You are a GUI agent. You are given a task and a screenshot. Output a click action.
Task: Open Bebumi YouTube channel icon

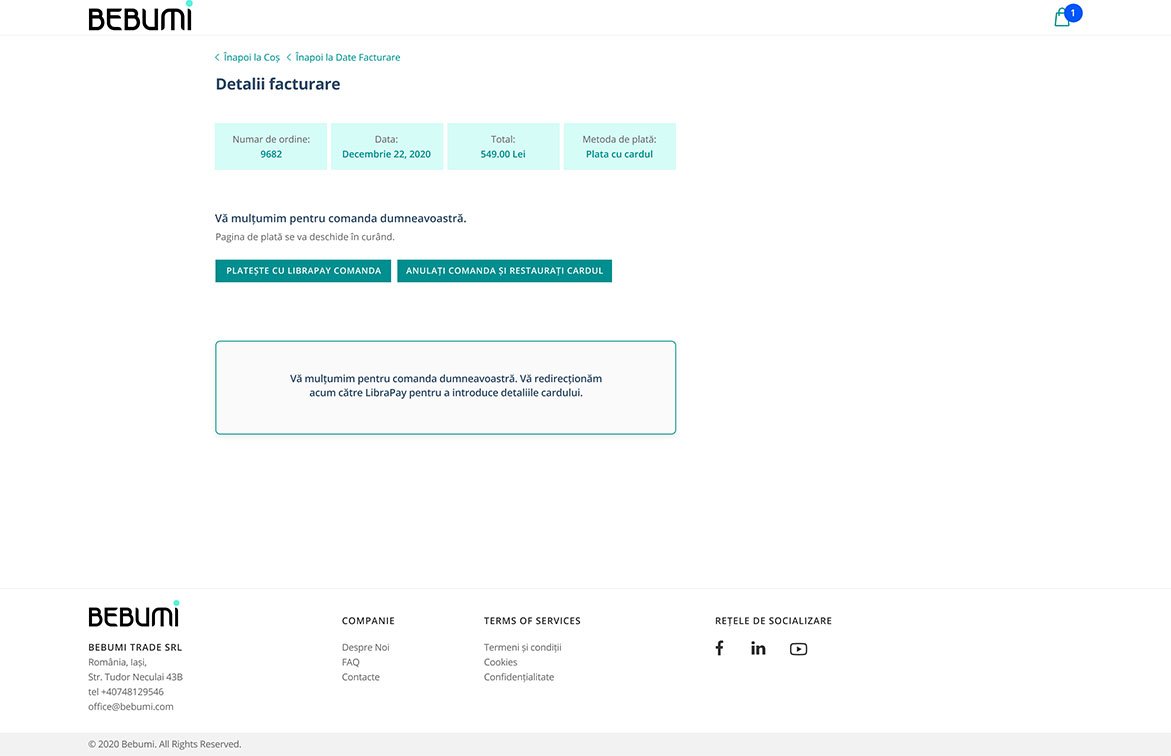[798, 649]
